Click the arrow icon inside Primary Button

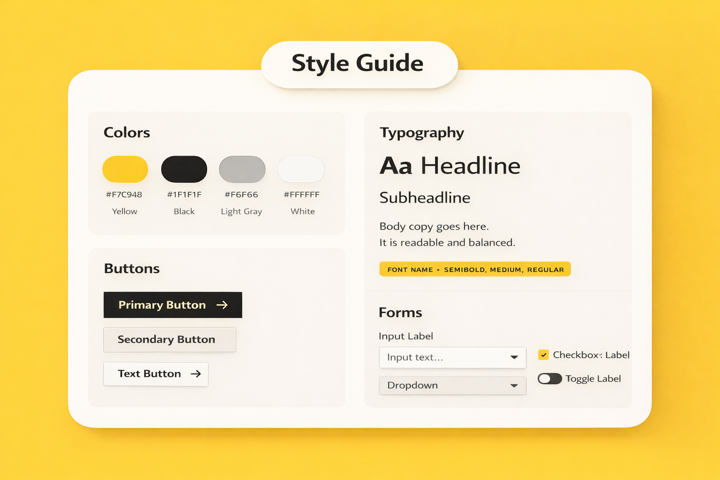(222, 305)
